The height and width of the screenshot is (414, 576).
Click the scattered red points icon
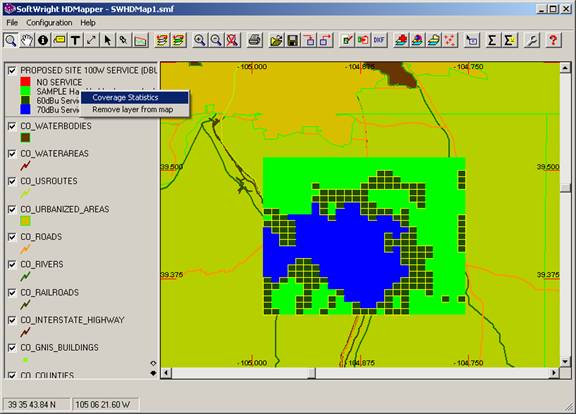pos(450,40)
